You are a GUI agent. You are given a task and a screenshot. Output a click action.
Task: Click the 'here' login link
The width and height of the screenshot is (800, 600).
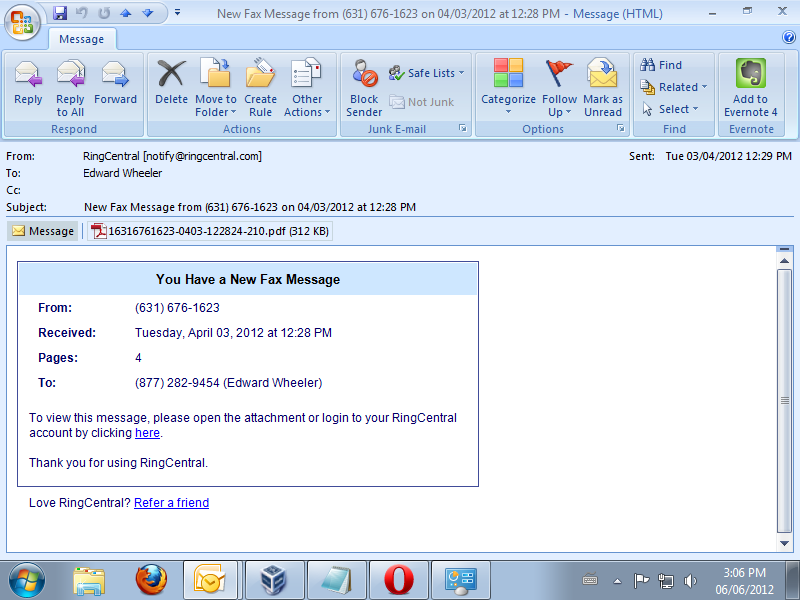pyautogui.click(x=147, y=433)
